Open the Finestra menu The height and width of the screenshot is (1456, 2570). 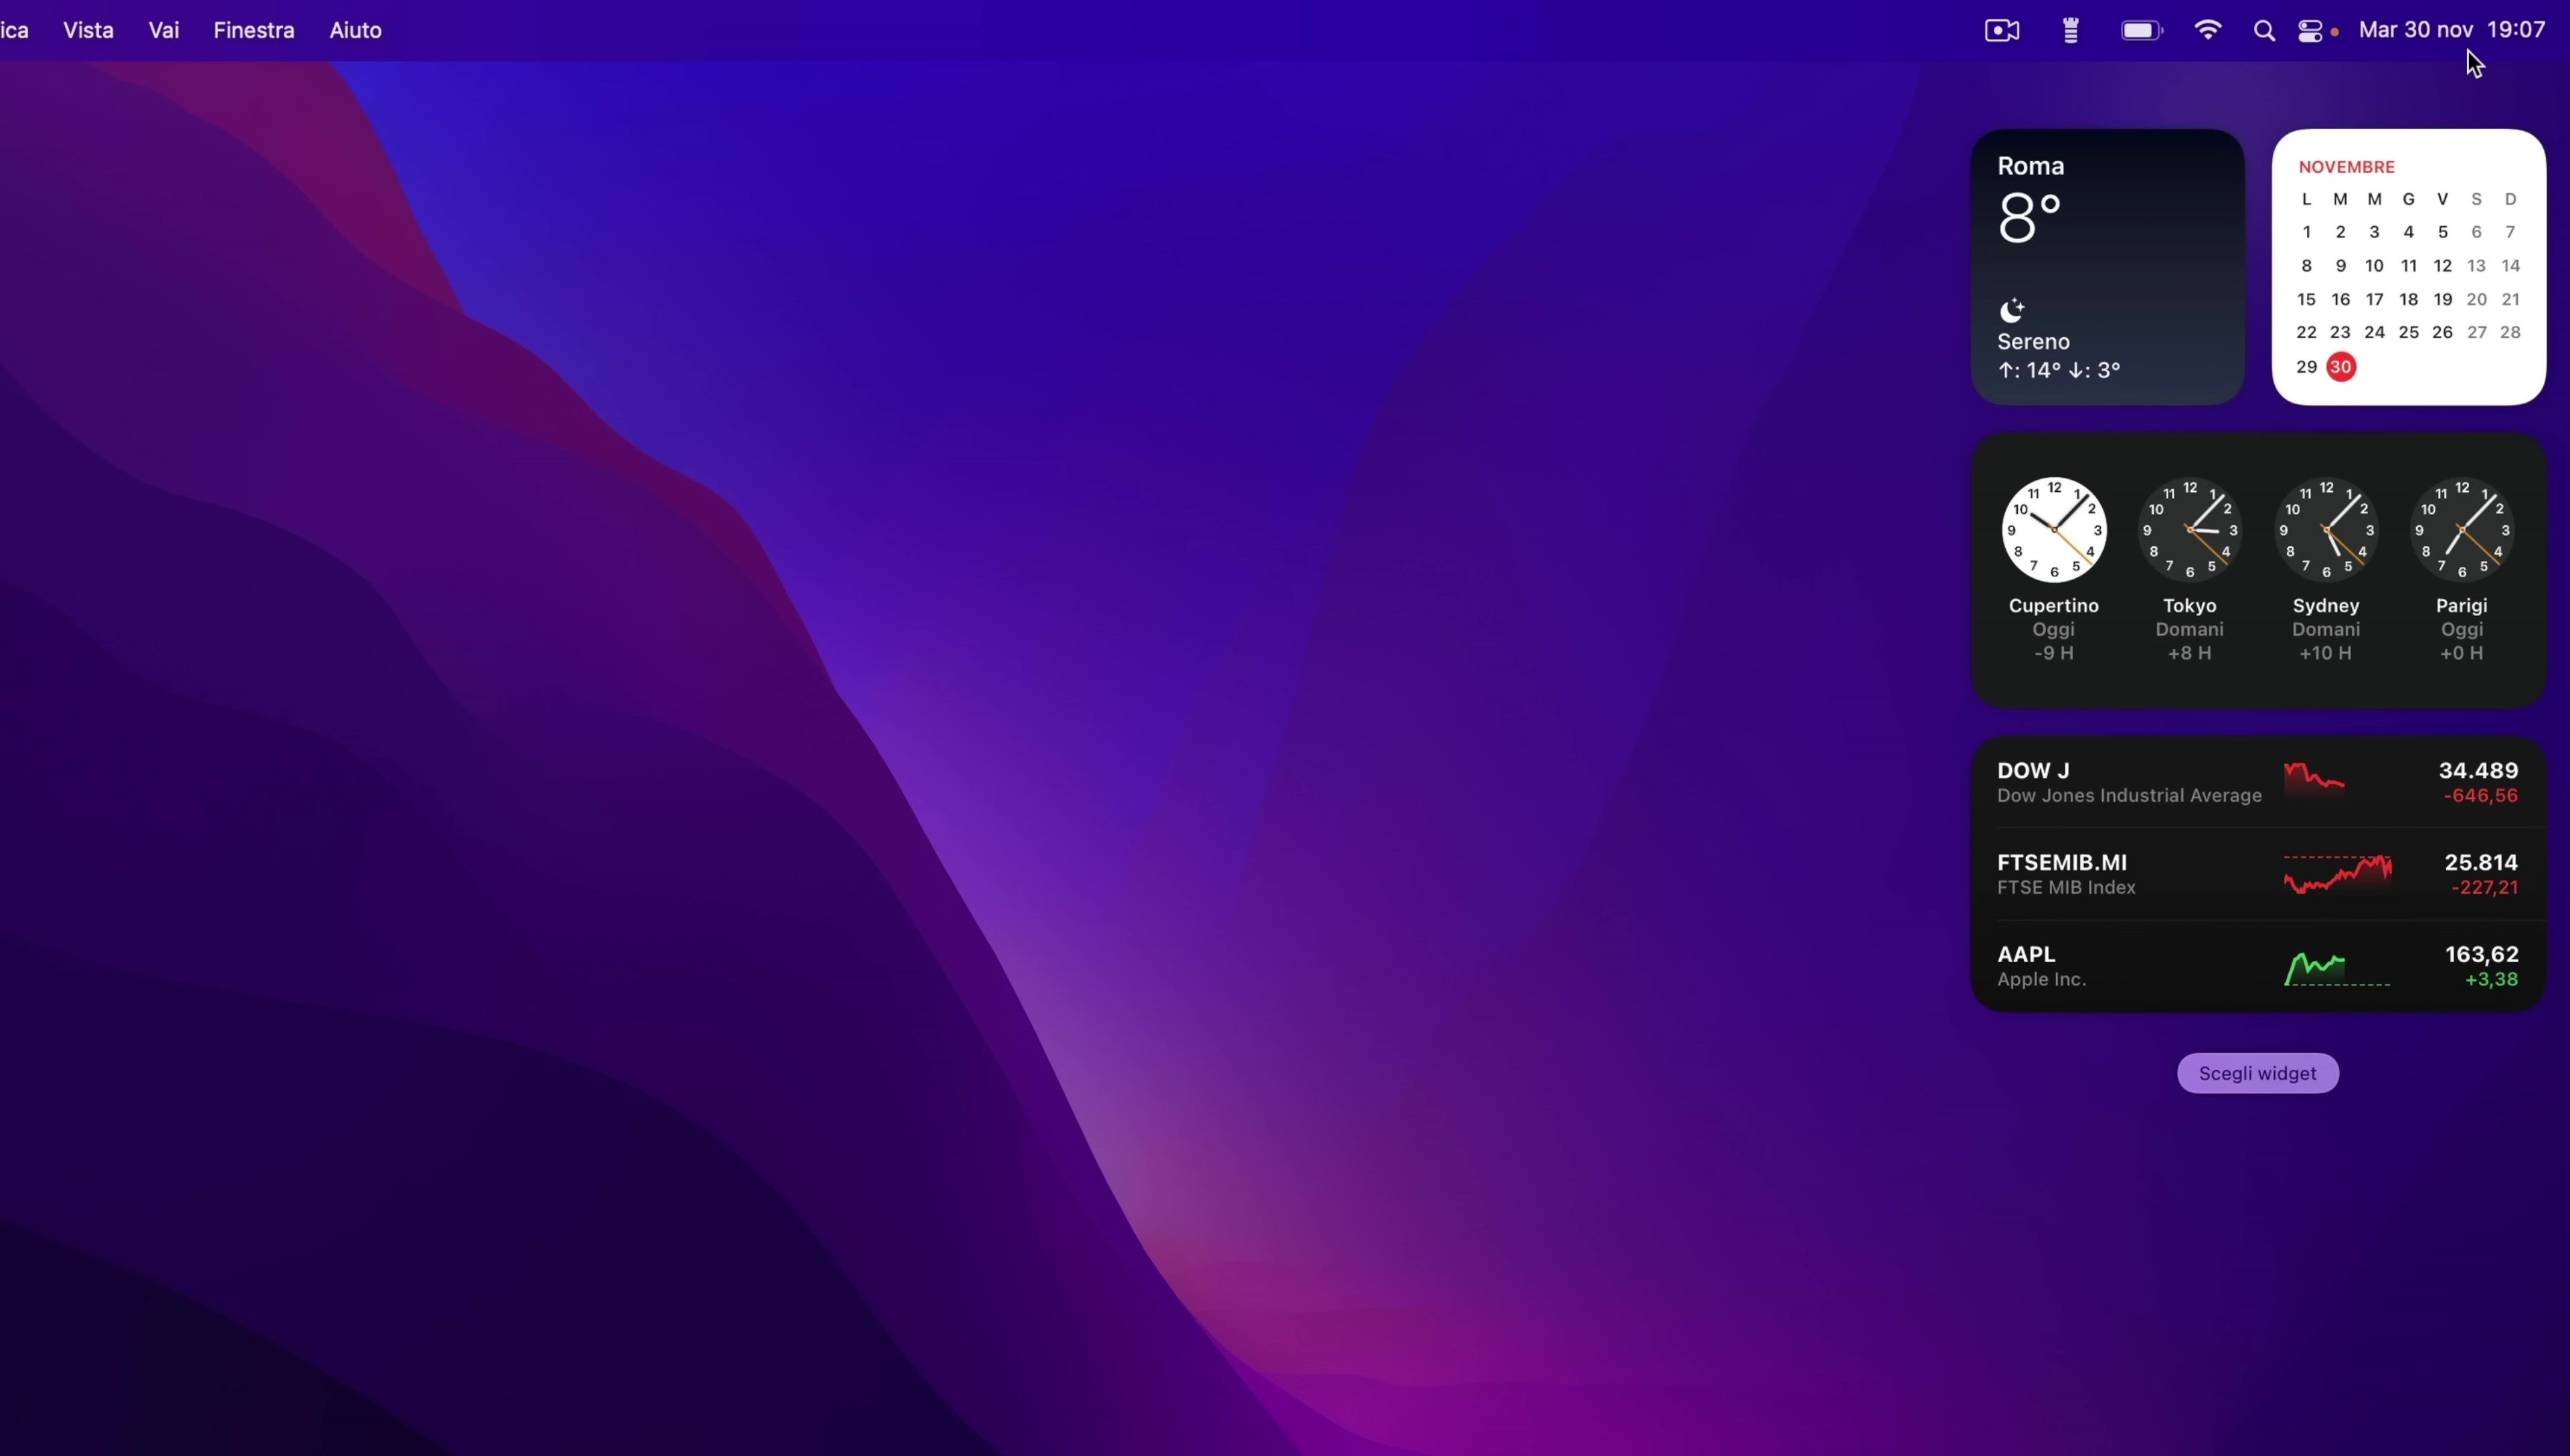pyautogui.click(x=254, y=30)
